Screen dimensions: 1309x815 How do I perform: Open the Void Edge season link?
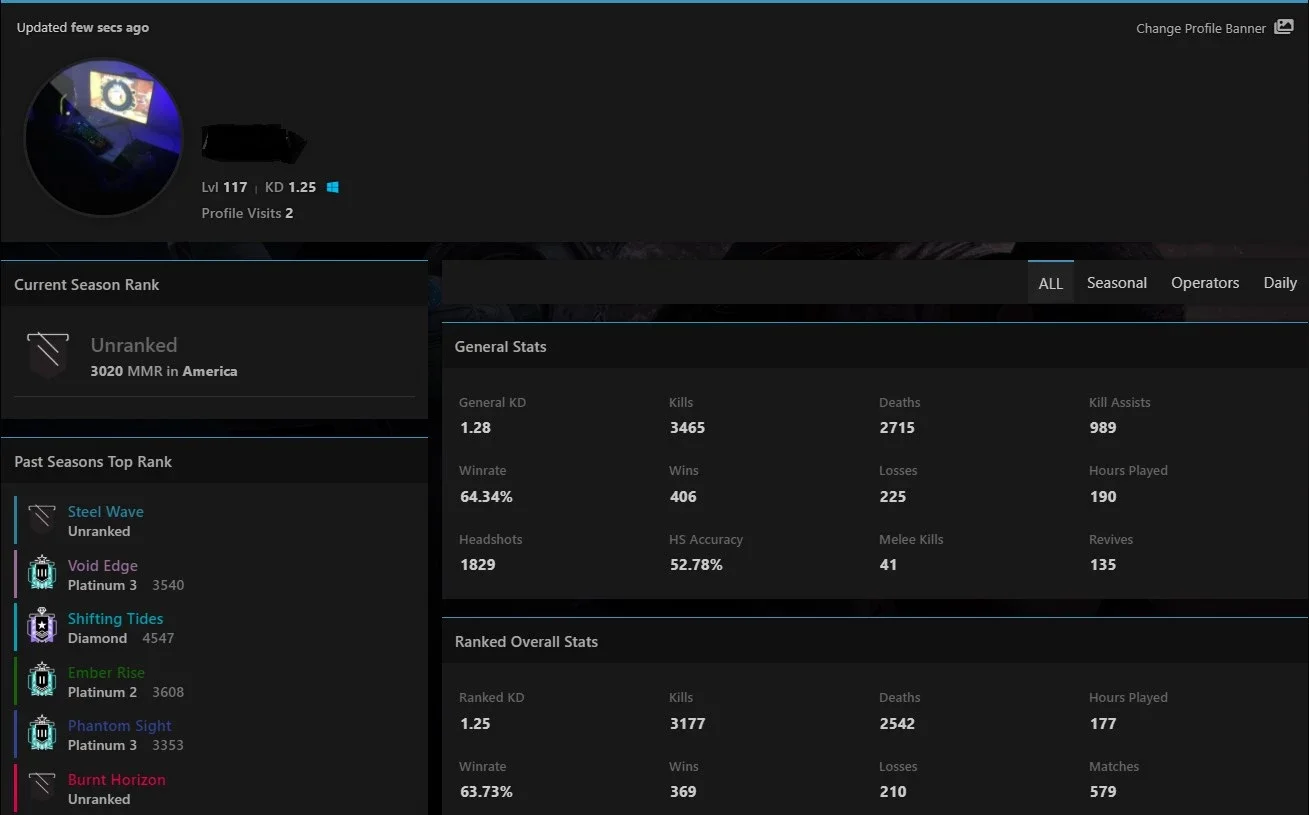pos(103,565)
